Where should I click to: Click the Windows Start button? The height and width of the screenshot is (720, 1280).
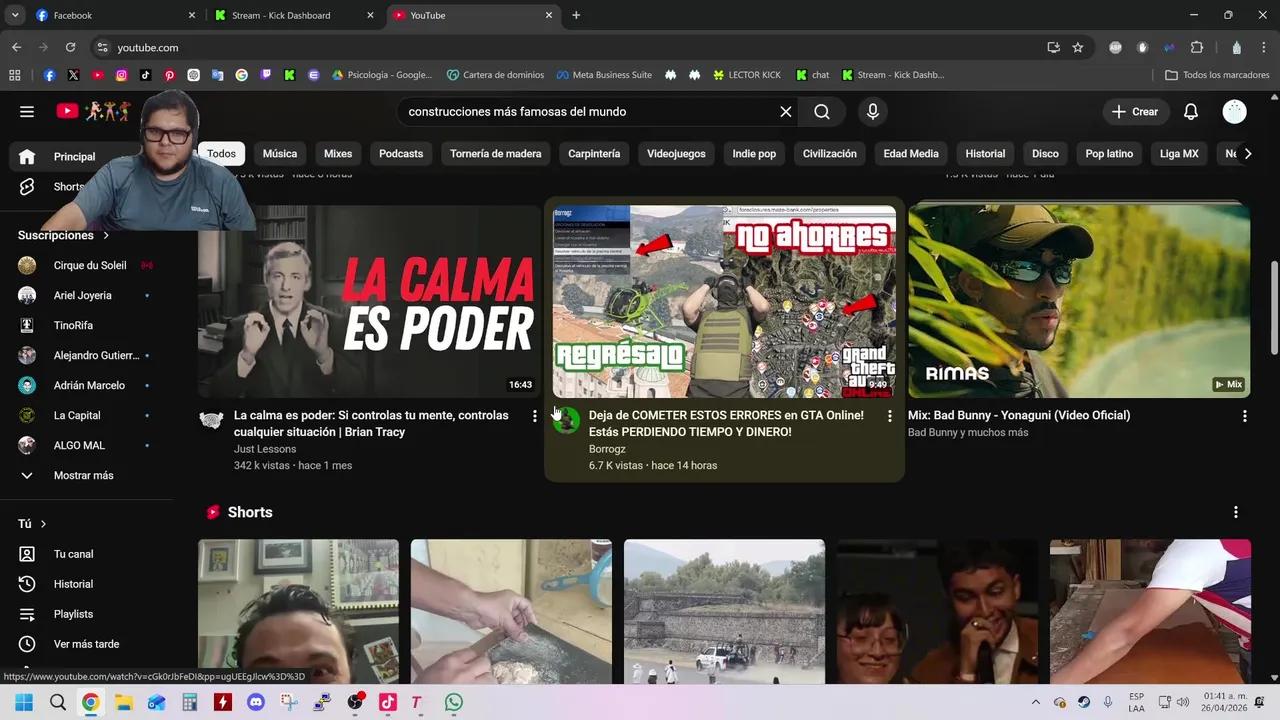click(x=24, y=703)
